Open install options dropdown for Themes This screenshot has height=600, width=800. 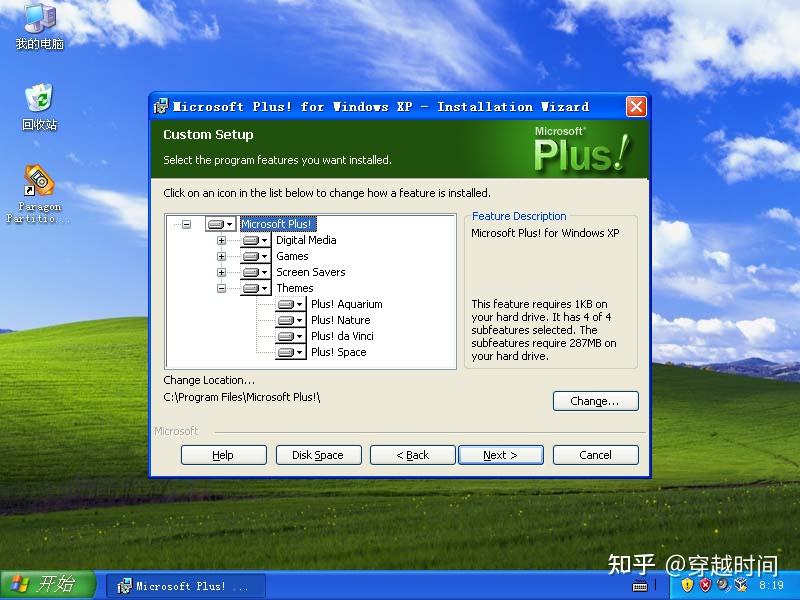tap(264, 288)
